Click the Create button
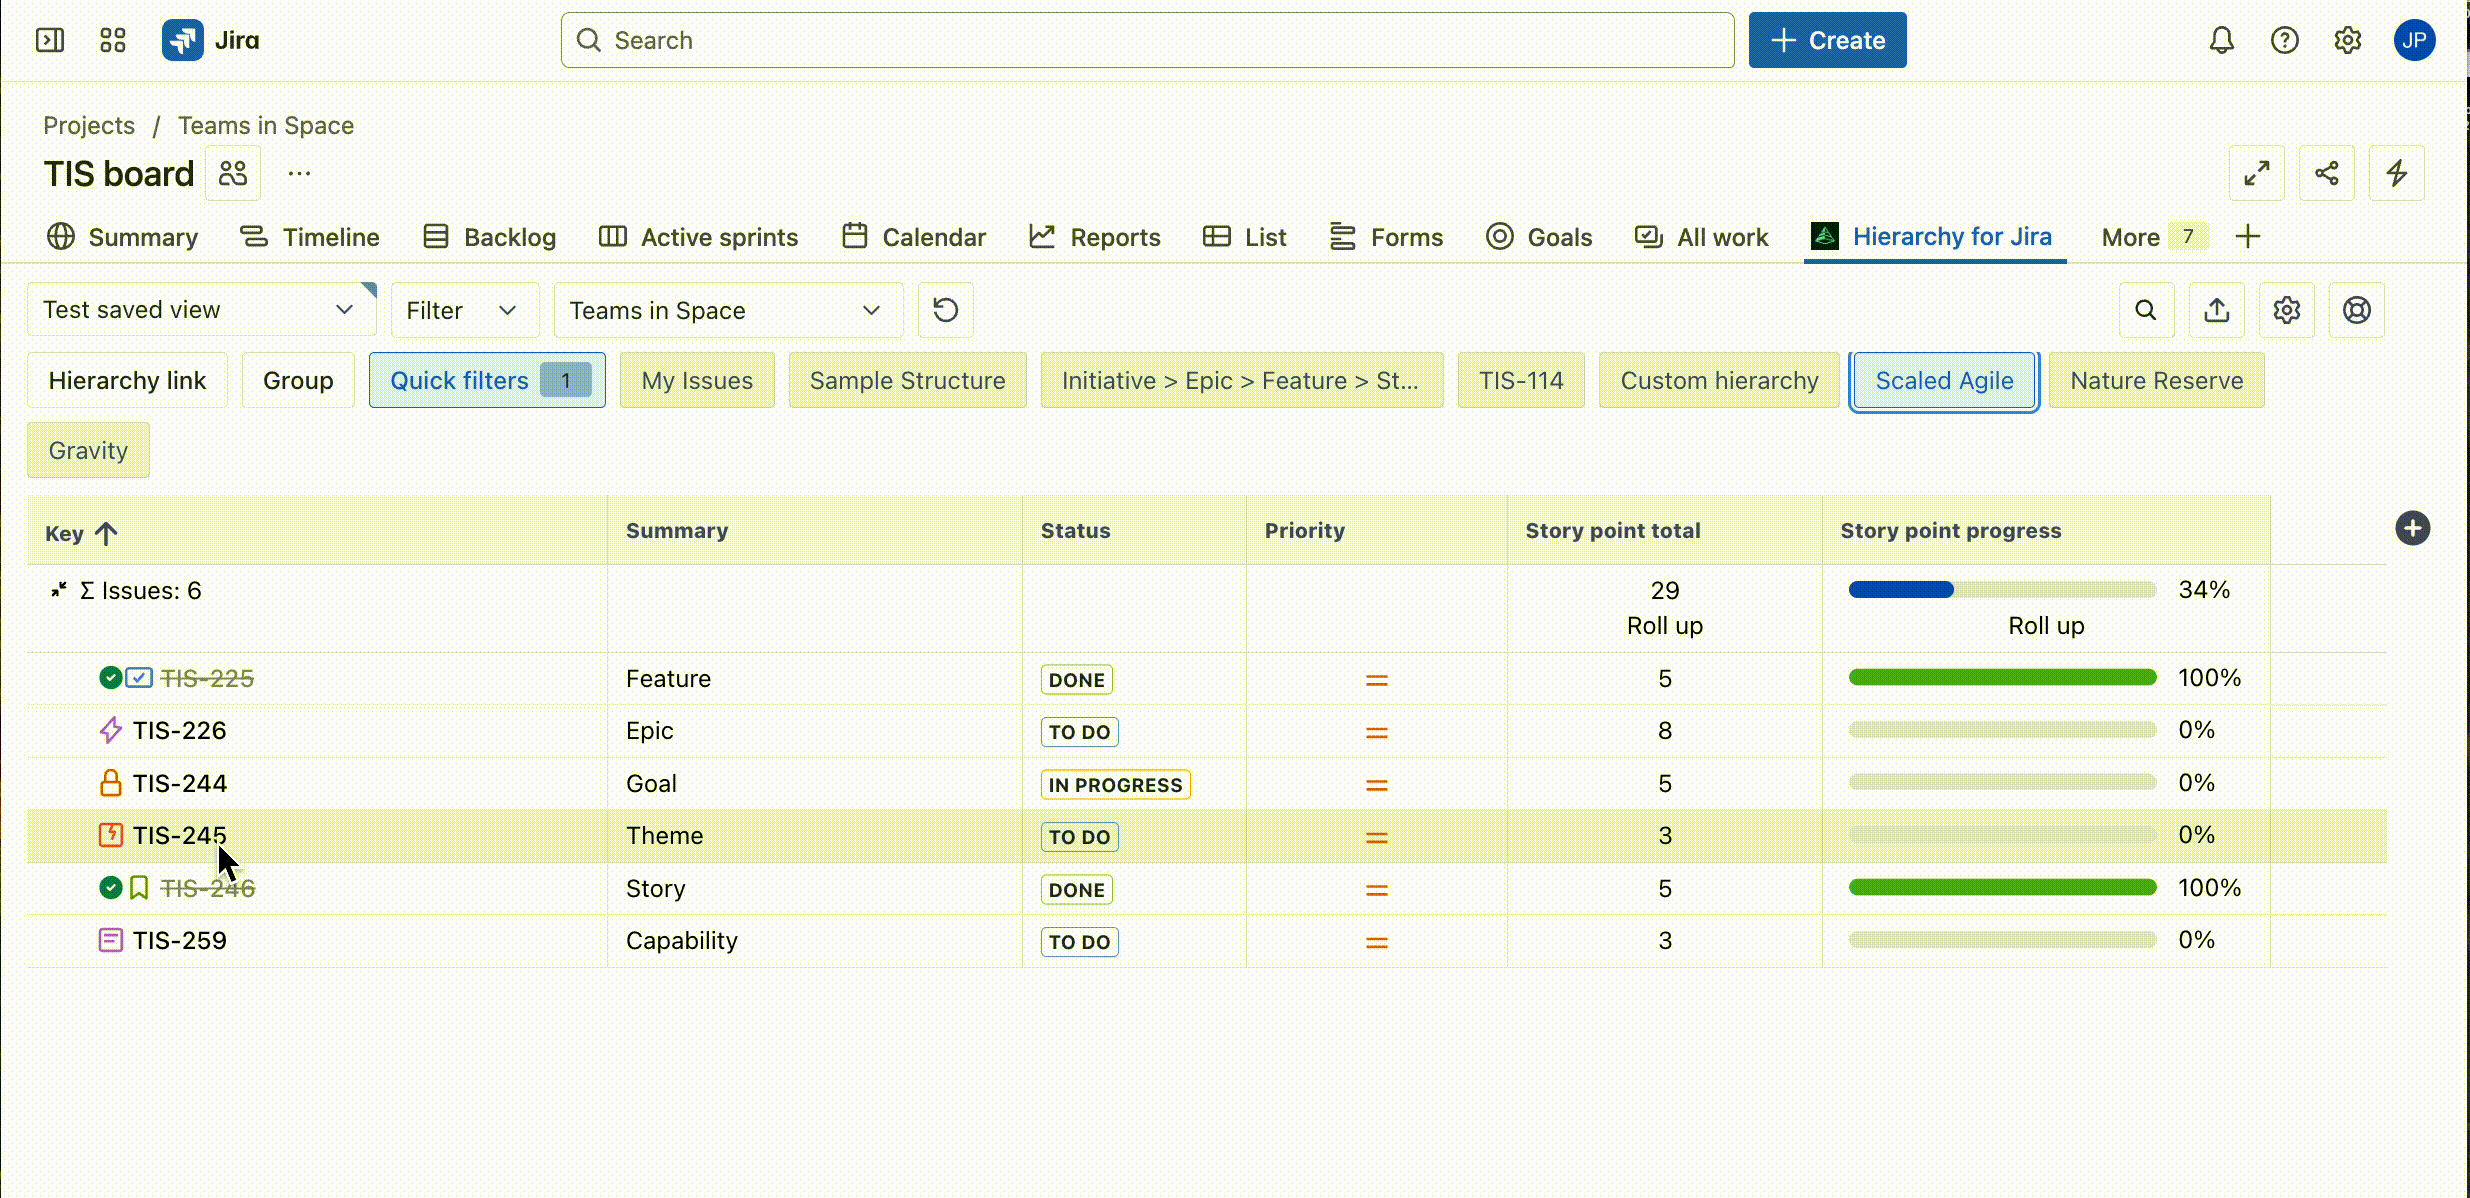Viewport: 2470px width, 1198px height. 1827,40
